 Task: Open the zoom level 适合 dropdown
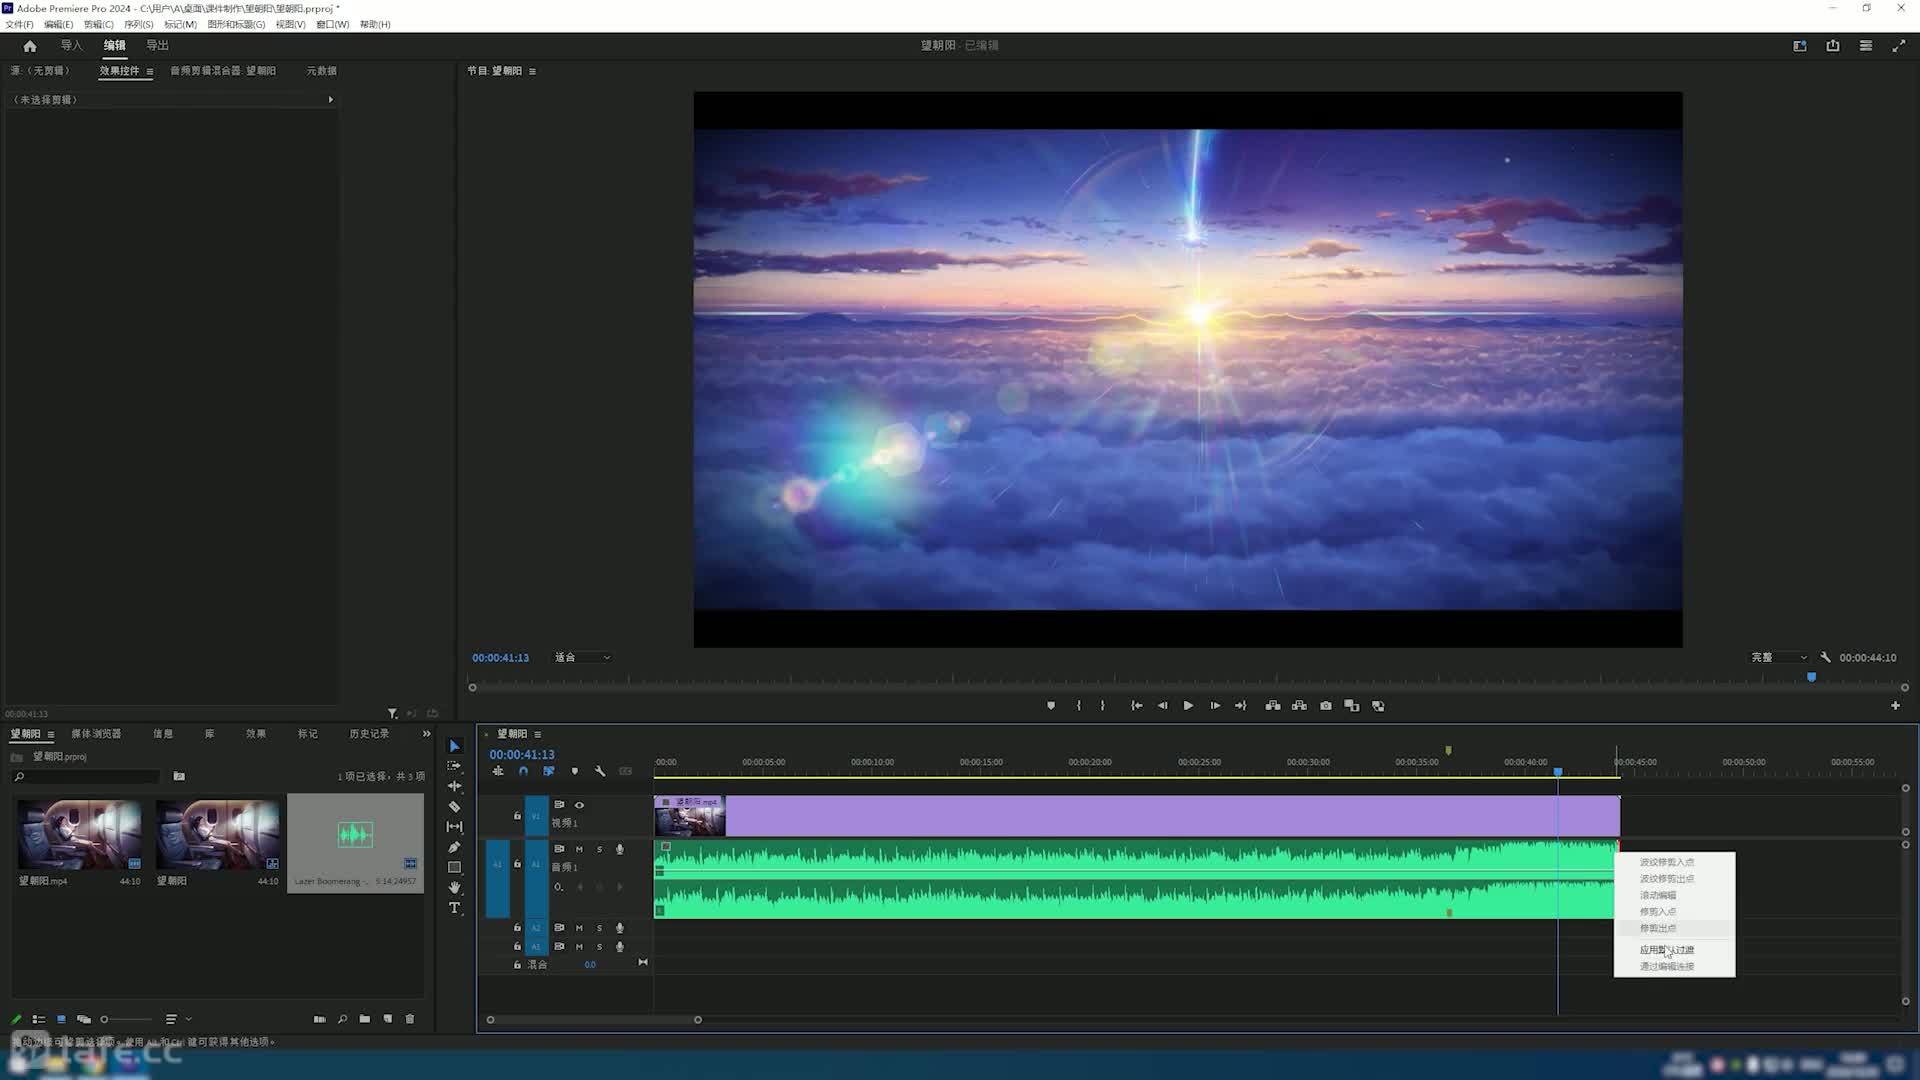pyautogui.click(x=583, y=658)
